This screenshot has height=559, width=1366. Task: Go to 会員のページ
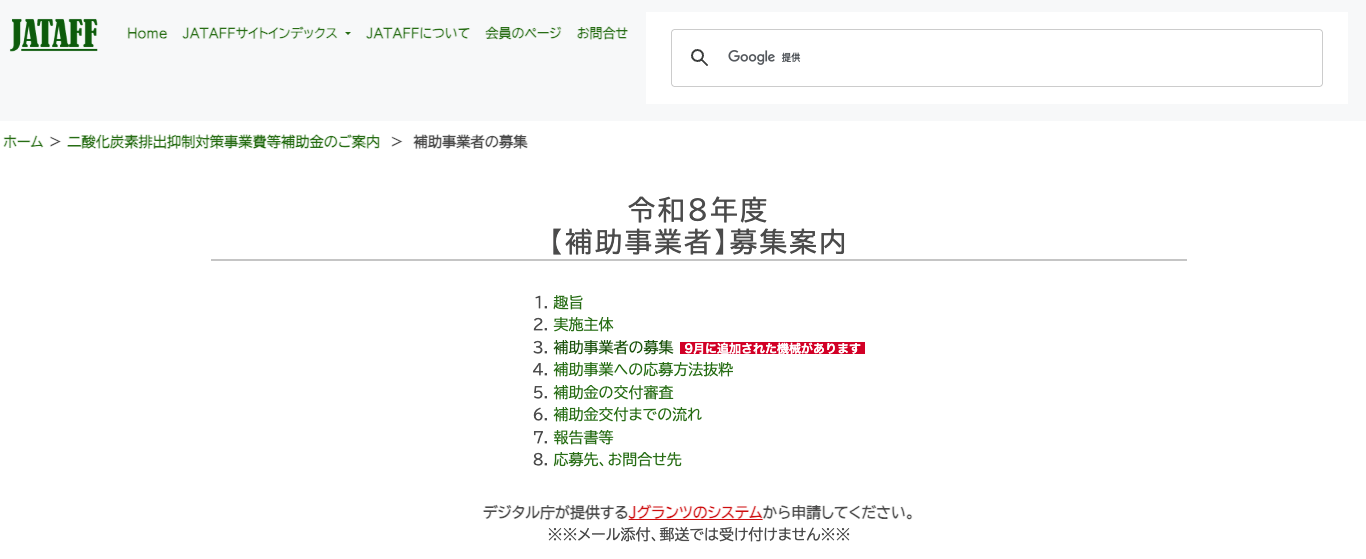point(523,33)
